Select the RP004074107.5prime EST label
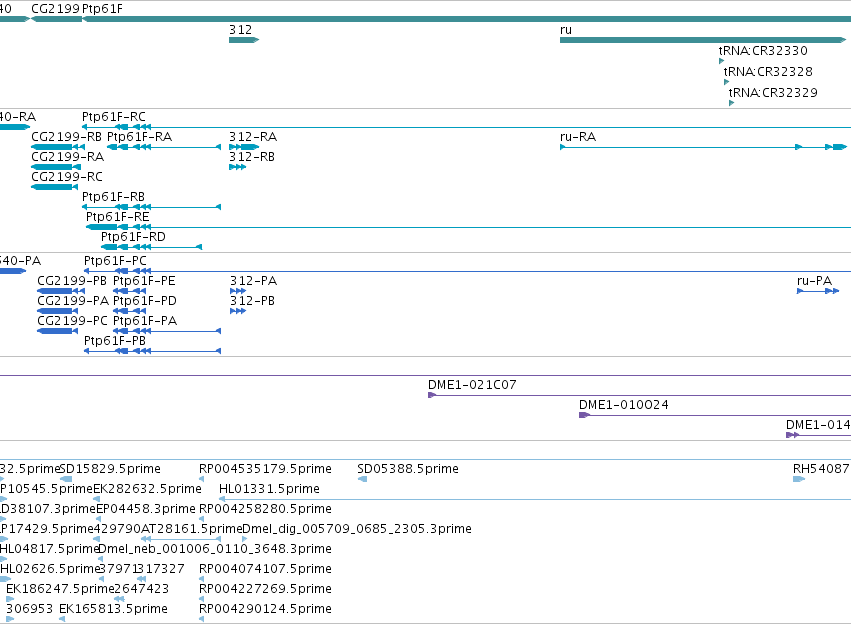 [x=265, y=569]
